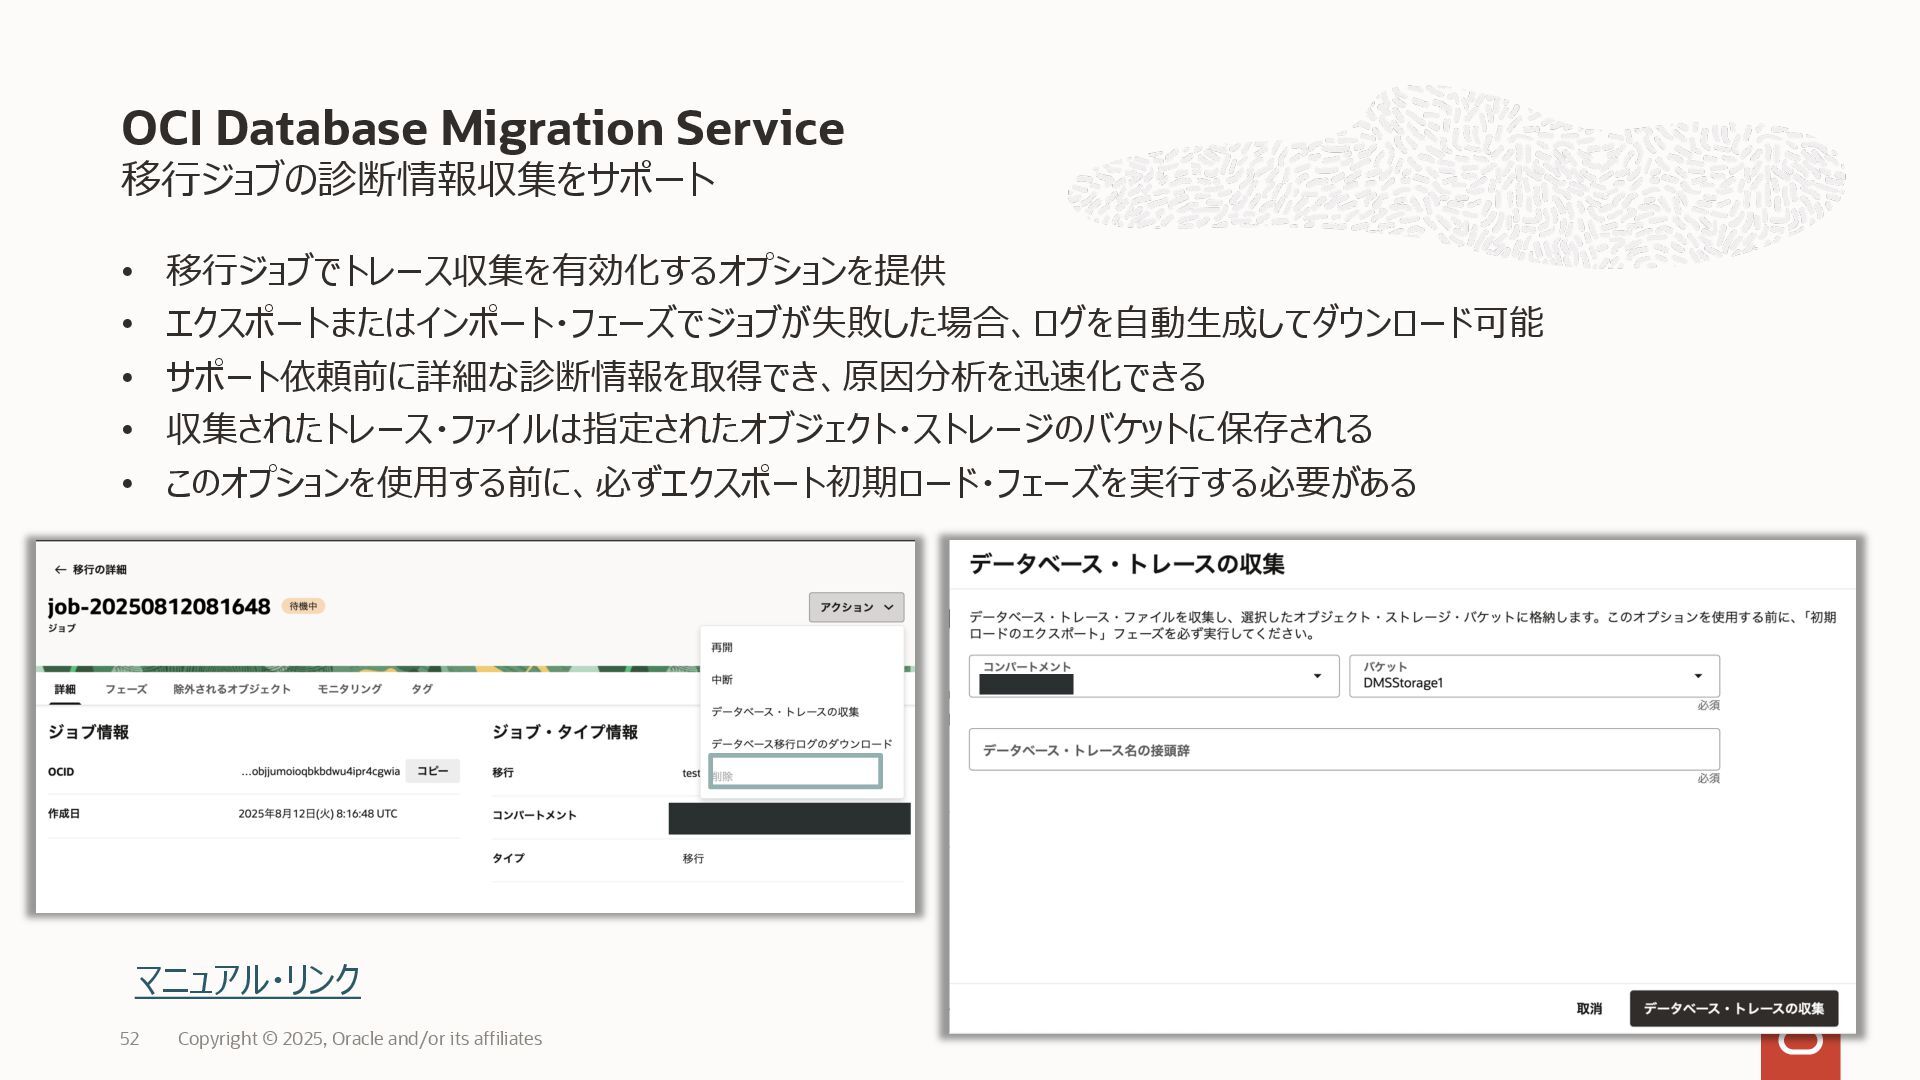Viewport: 1920px width, 1080px height.
Task: Open the モニタリング tab
Action: tap(350, 689)
